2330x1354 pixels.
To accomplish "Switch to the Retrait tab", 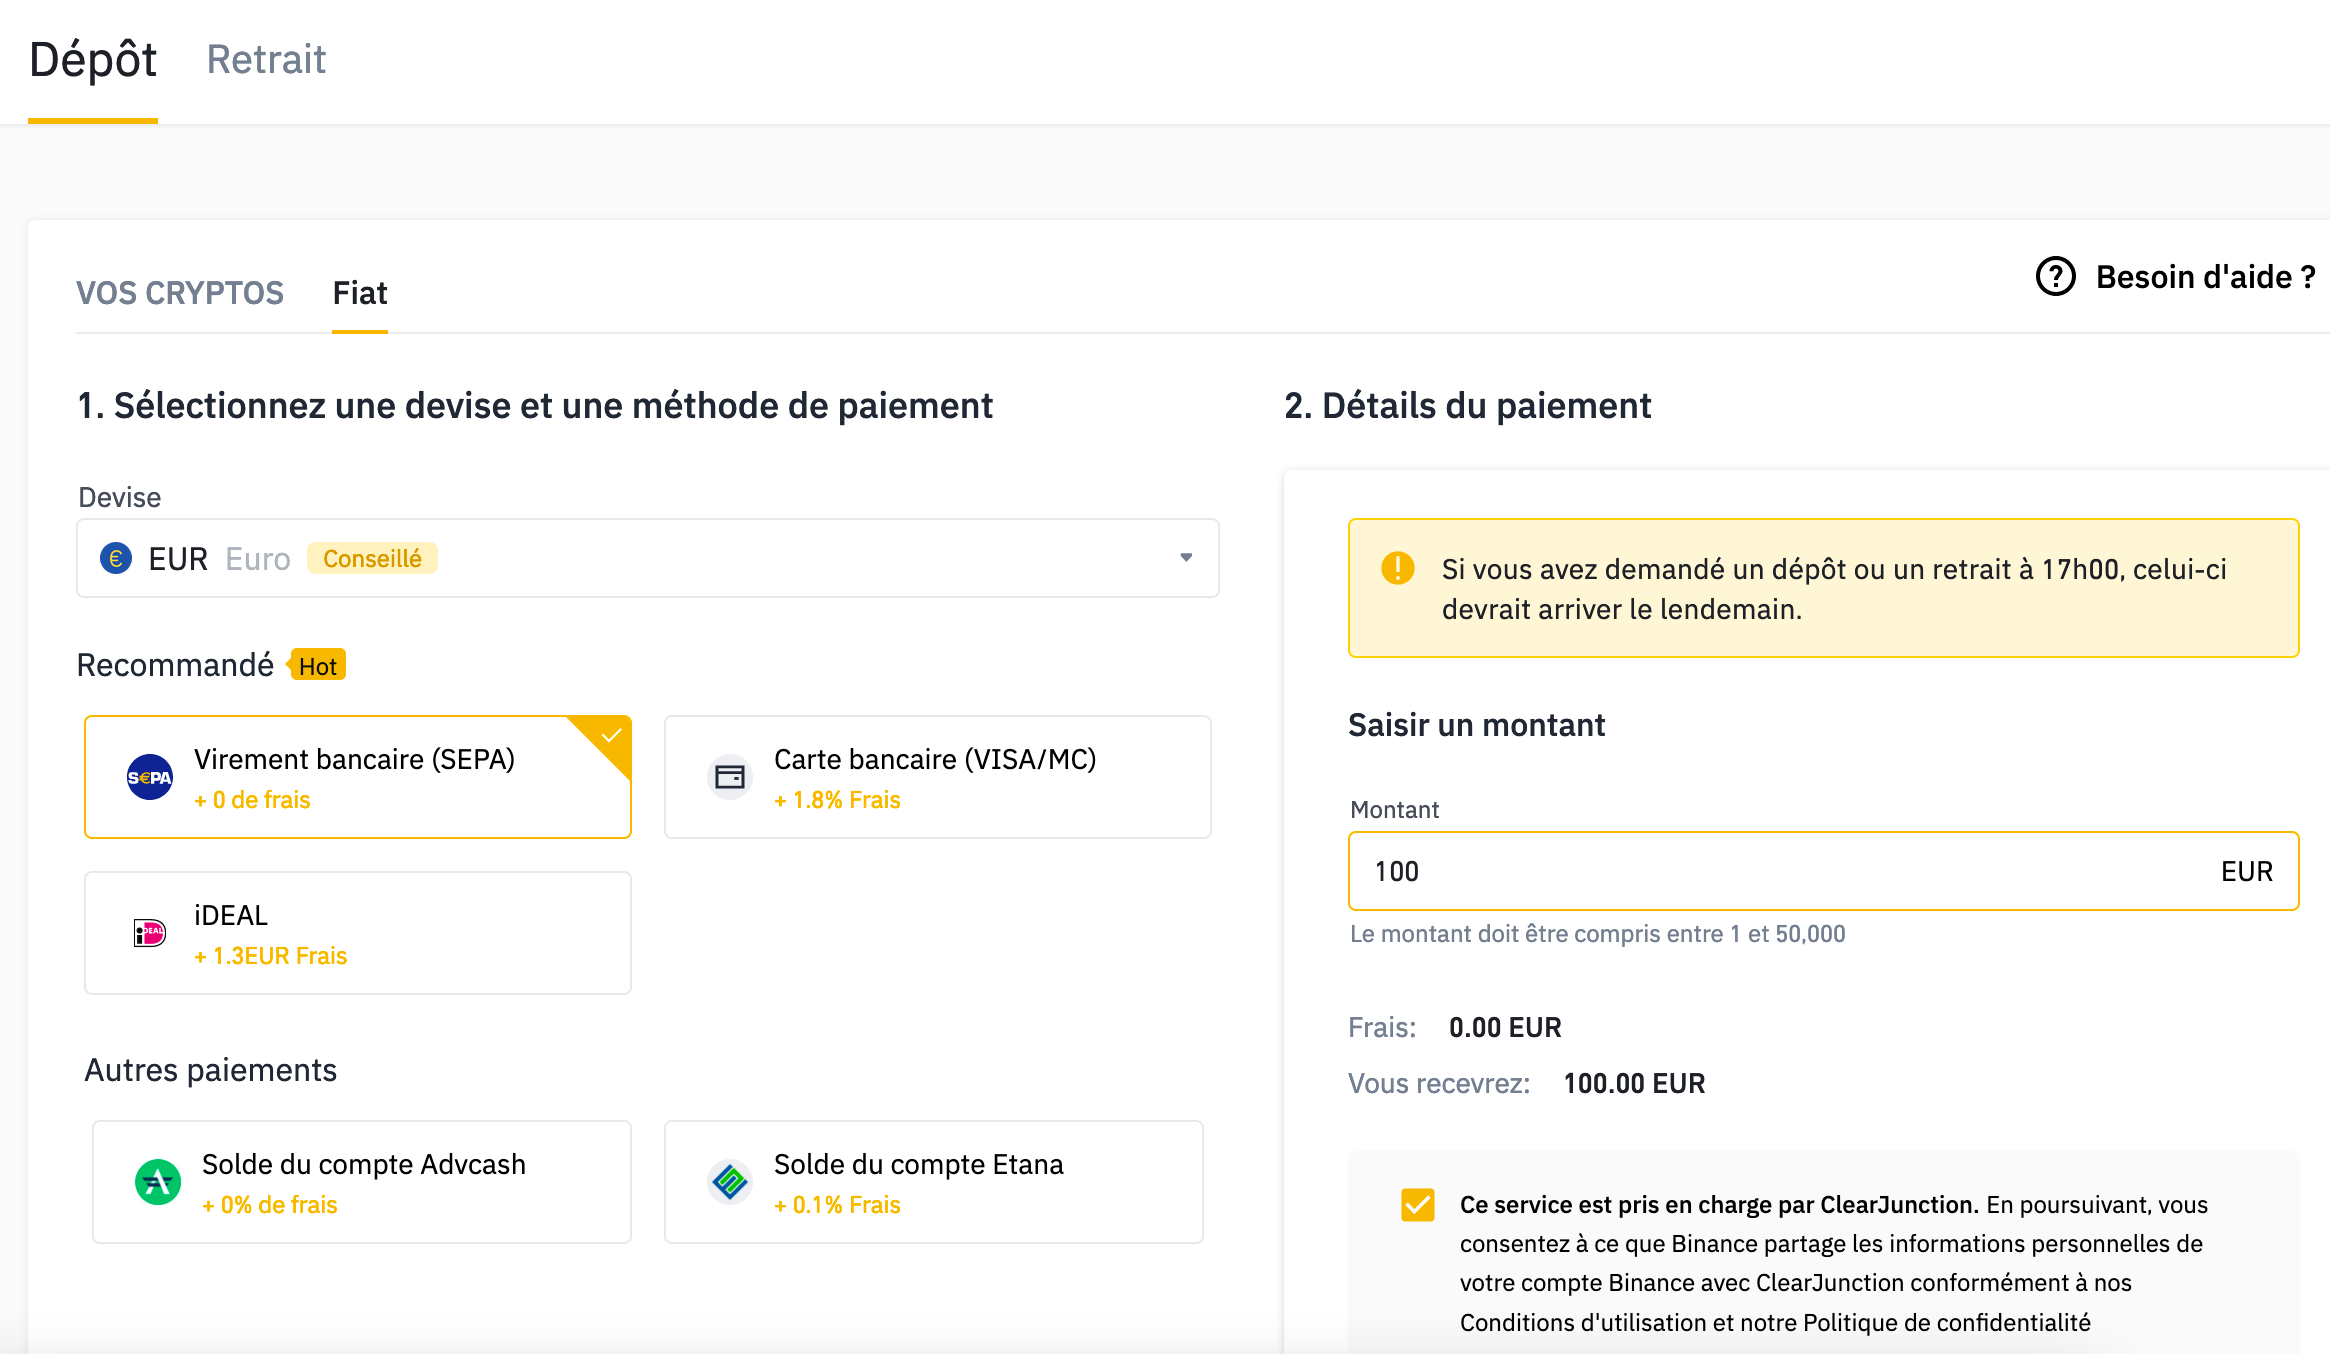I will click(x=266, y=60).
